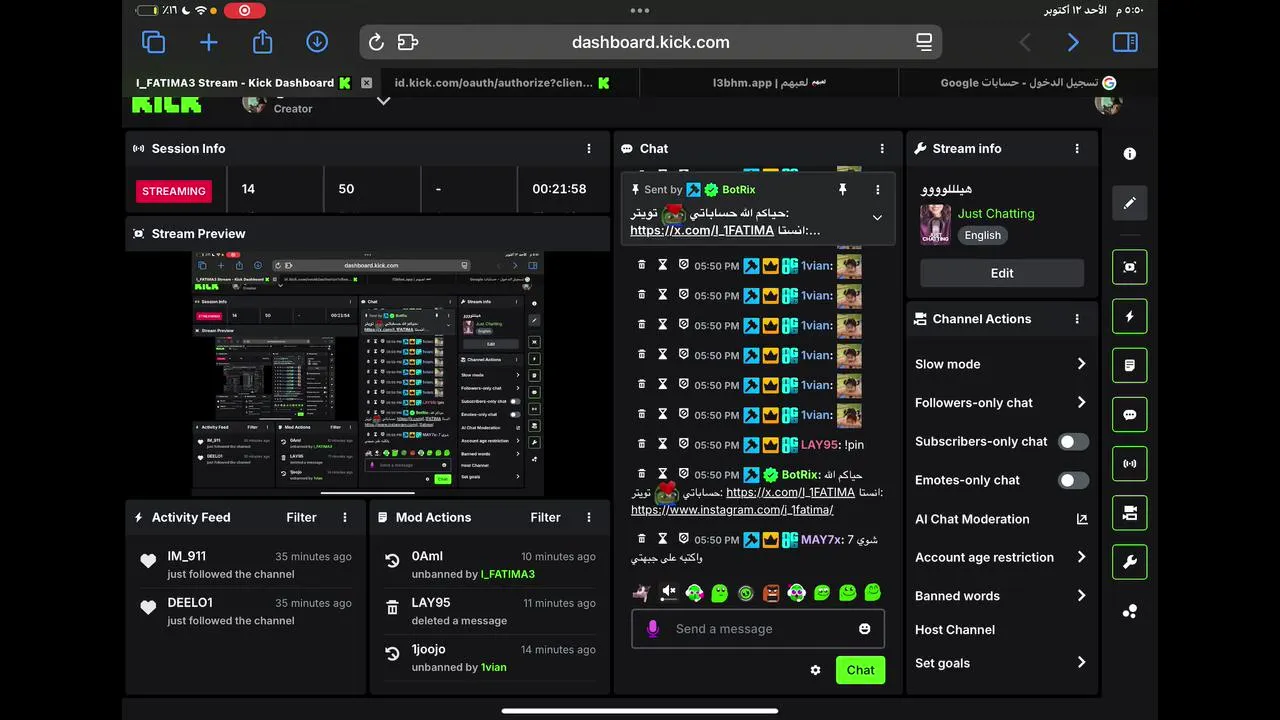Open the pinned message three-dot menu

click(878, 189)
